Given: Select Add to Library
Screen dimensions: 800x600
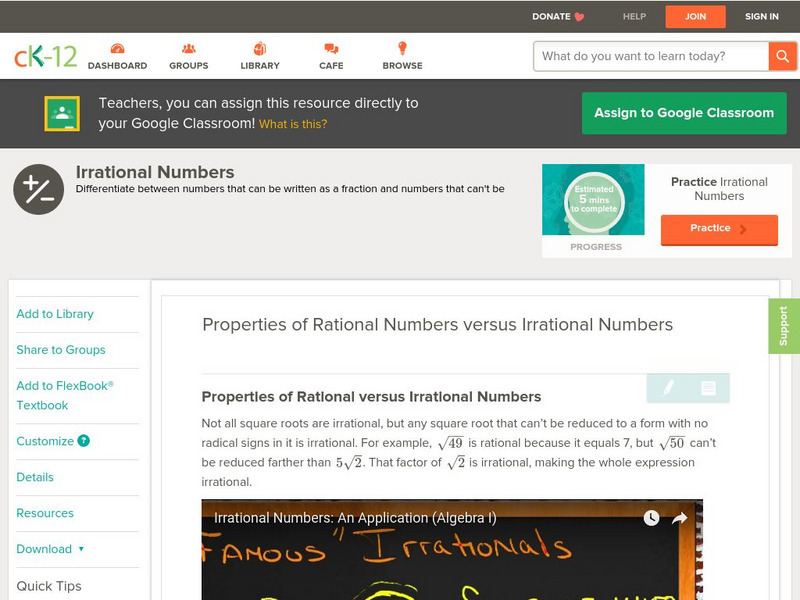Looking at the screenshot, I should click(x=55, y=314).
